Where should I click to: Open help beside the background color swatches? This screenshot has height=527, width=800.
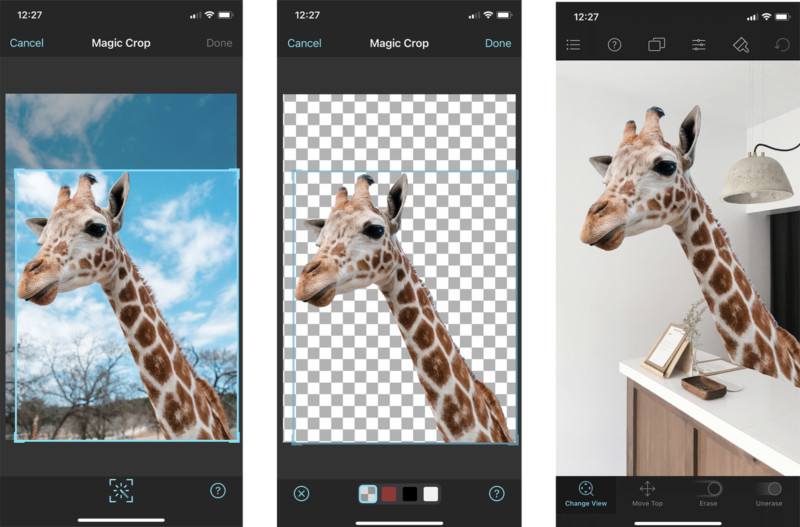pos(496,493)
